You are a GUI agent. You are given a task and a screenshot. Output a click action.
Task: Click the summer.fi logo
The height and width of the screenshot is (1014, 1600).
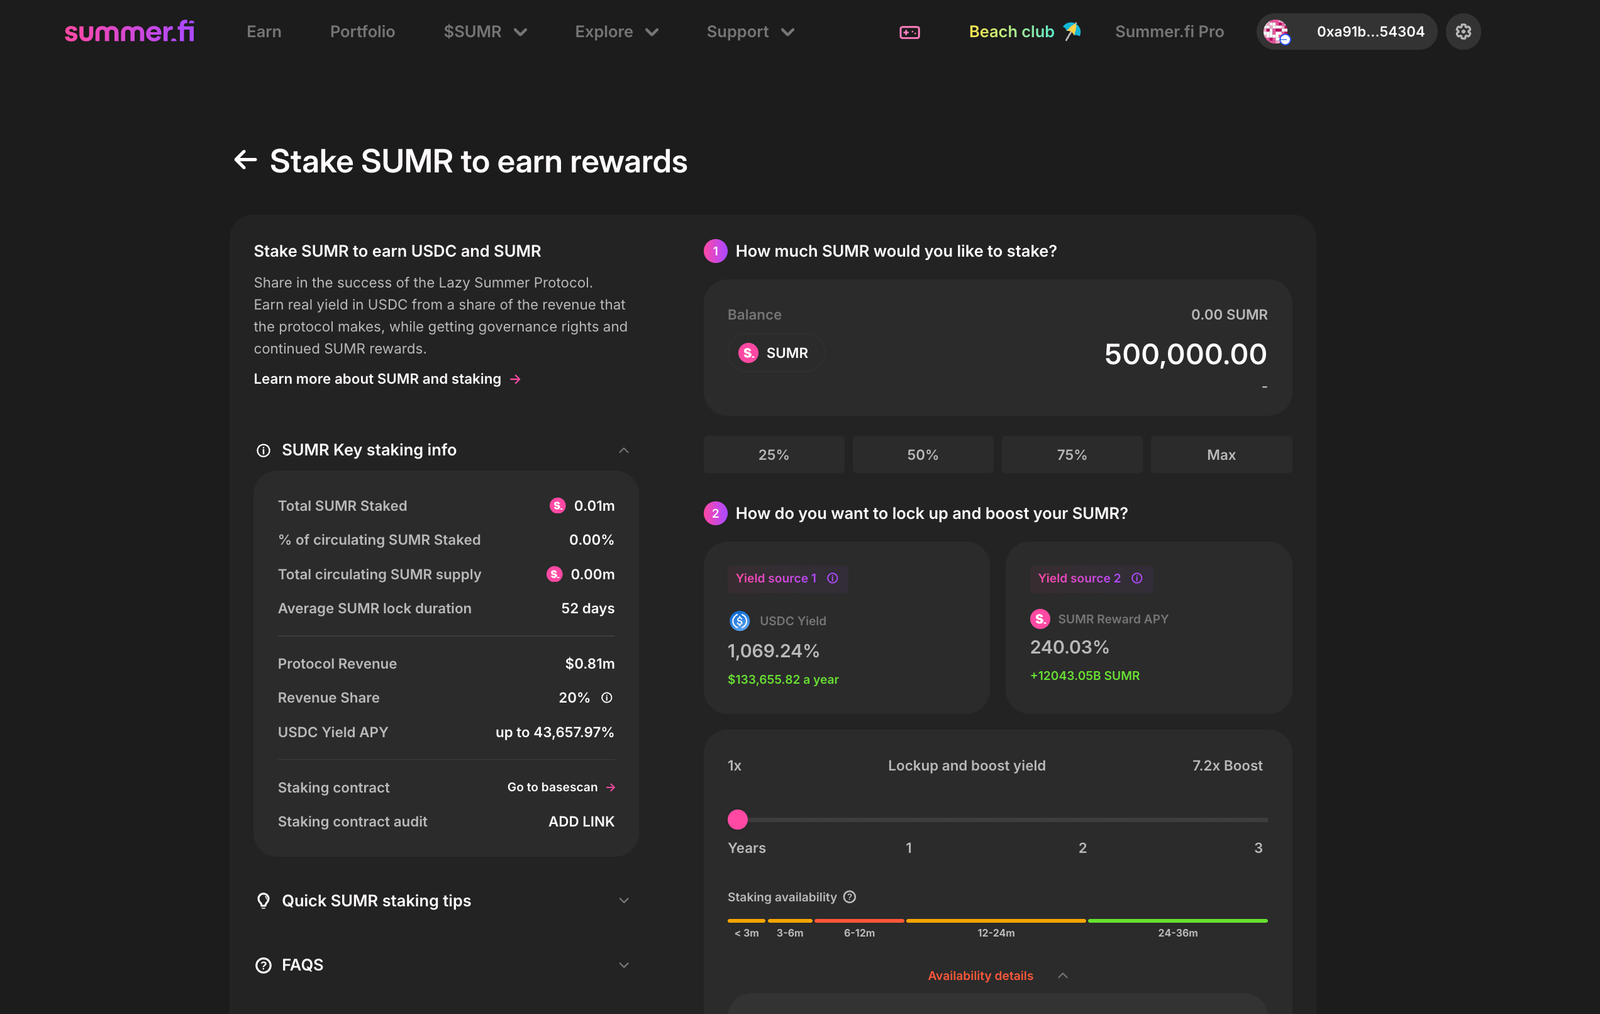129,32
